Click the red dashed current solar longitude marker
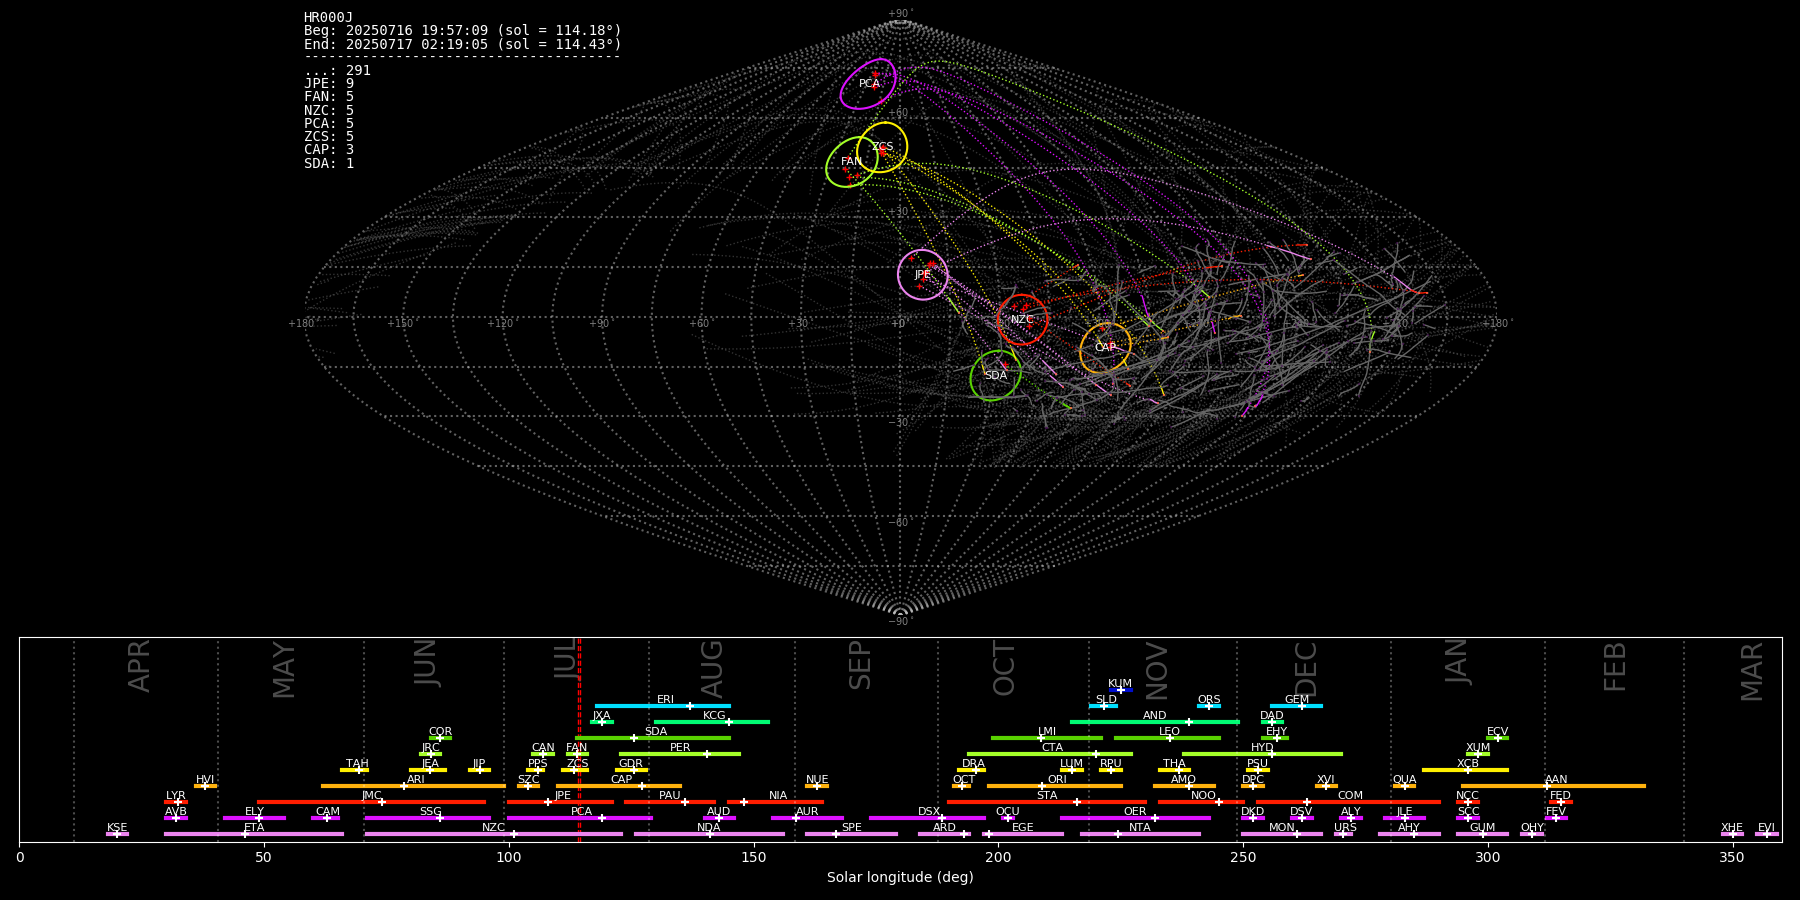Image resolution: width=1800 pixels, height=900 pixels. (x=579, y=740)
